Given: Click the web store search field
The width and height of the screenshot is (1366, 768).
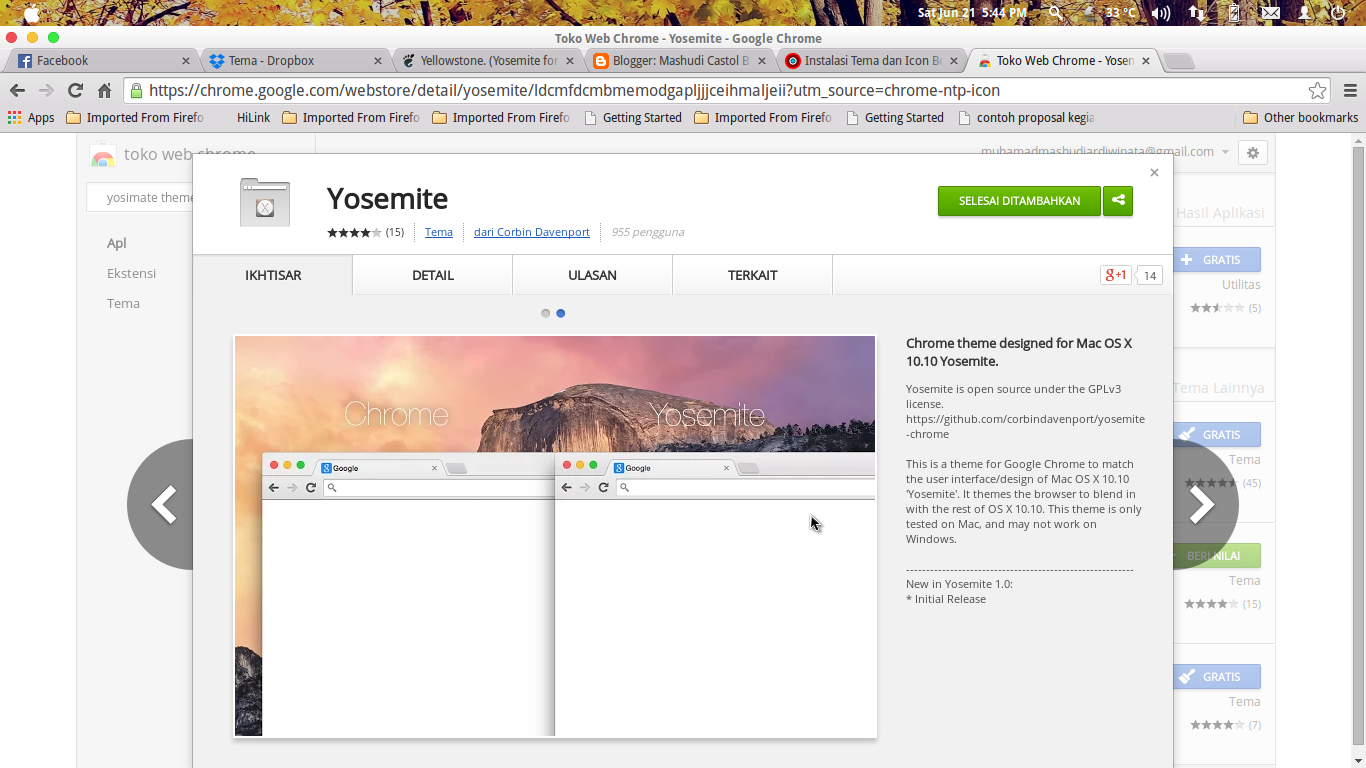Looking at the screenshot, I should click(x=140, y=197).
